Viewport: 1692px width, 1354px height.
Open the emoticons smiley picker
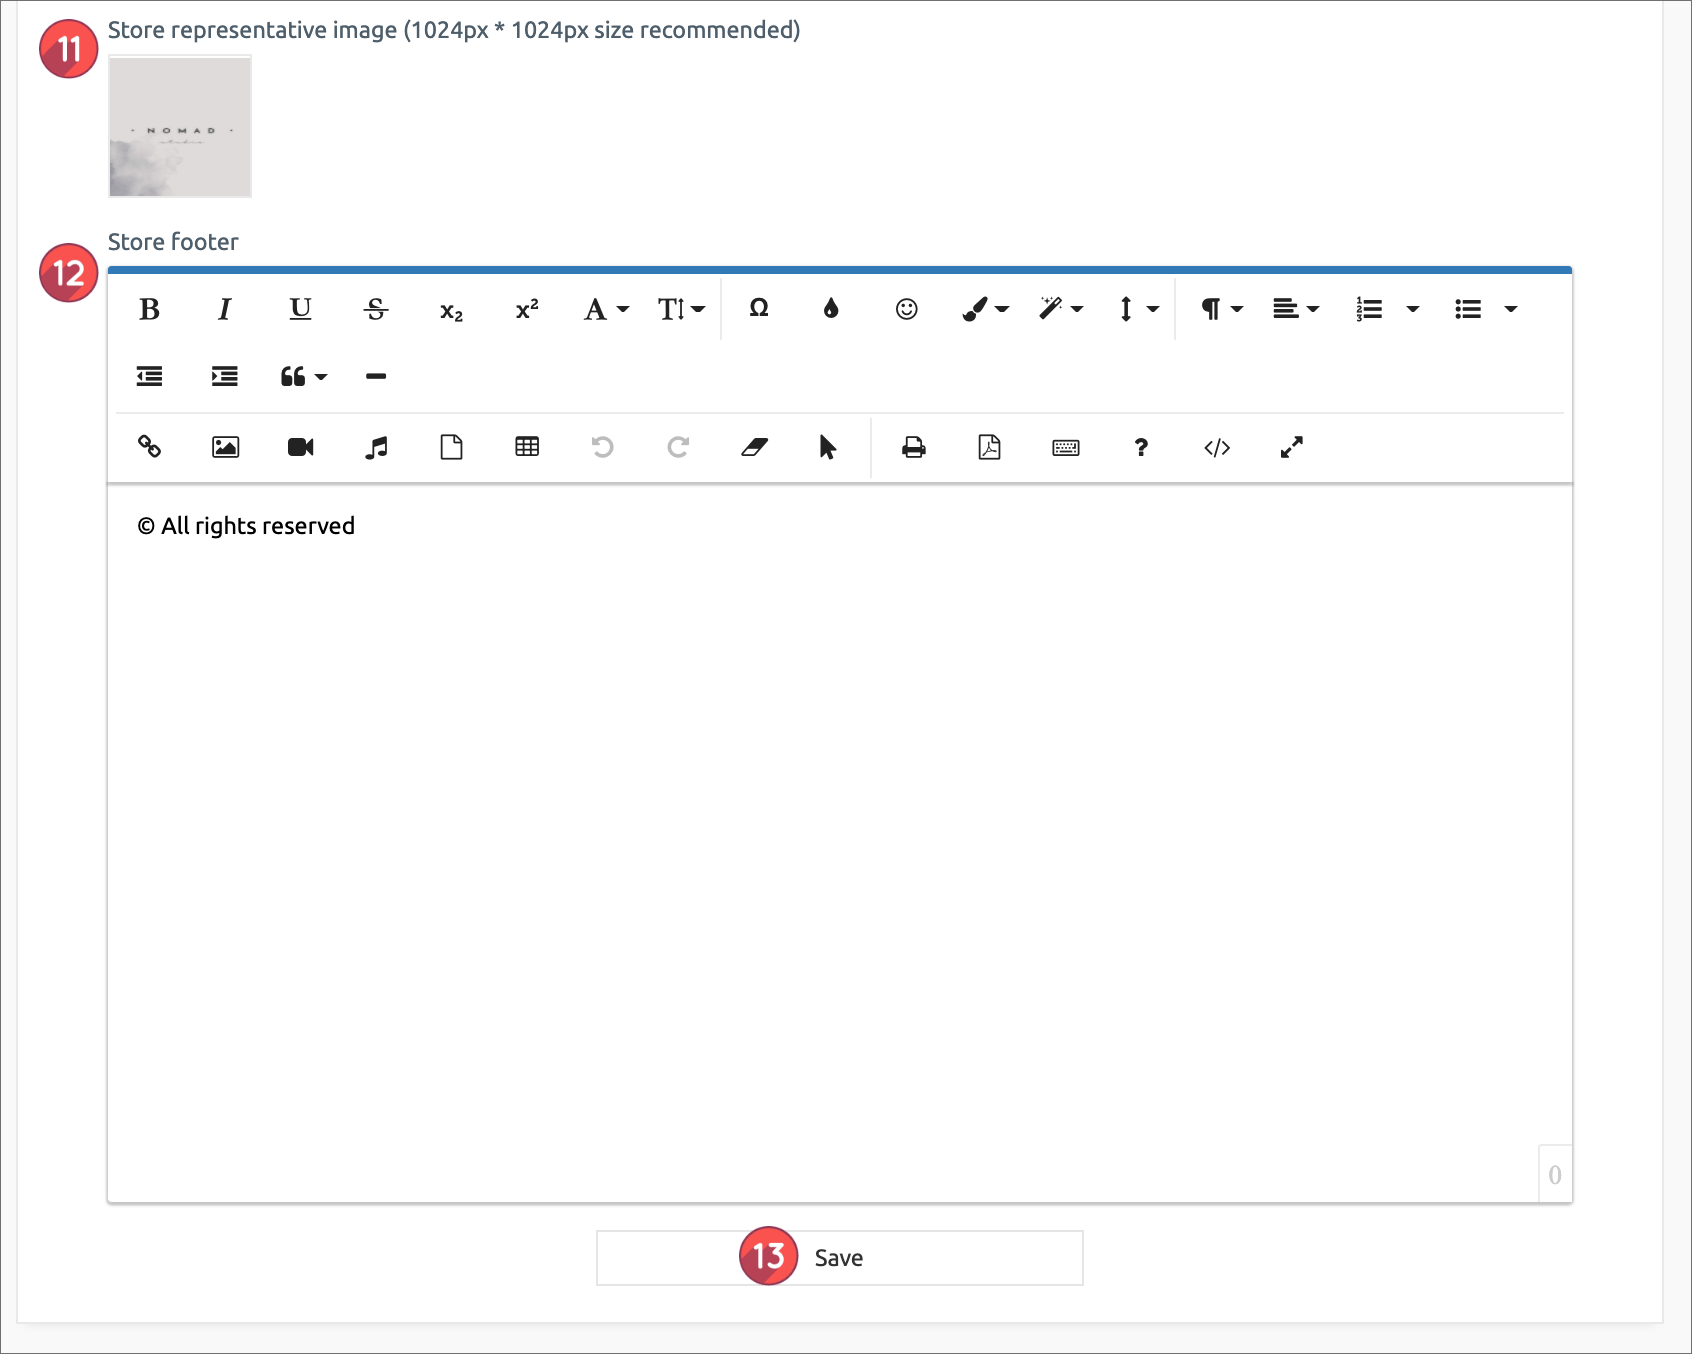[x=906, y=309]
